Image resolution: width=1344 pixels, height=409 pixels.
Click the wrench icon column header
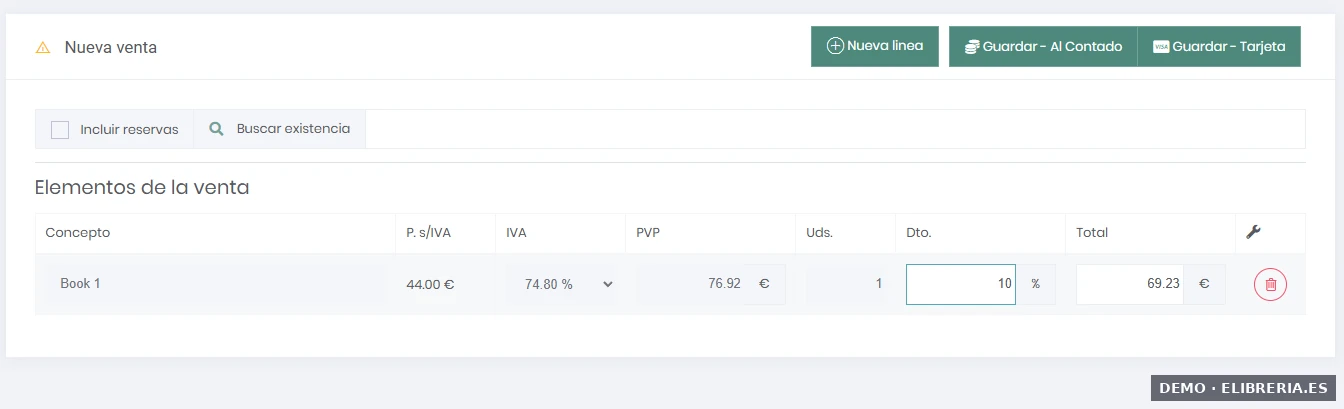1254,233
